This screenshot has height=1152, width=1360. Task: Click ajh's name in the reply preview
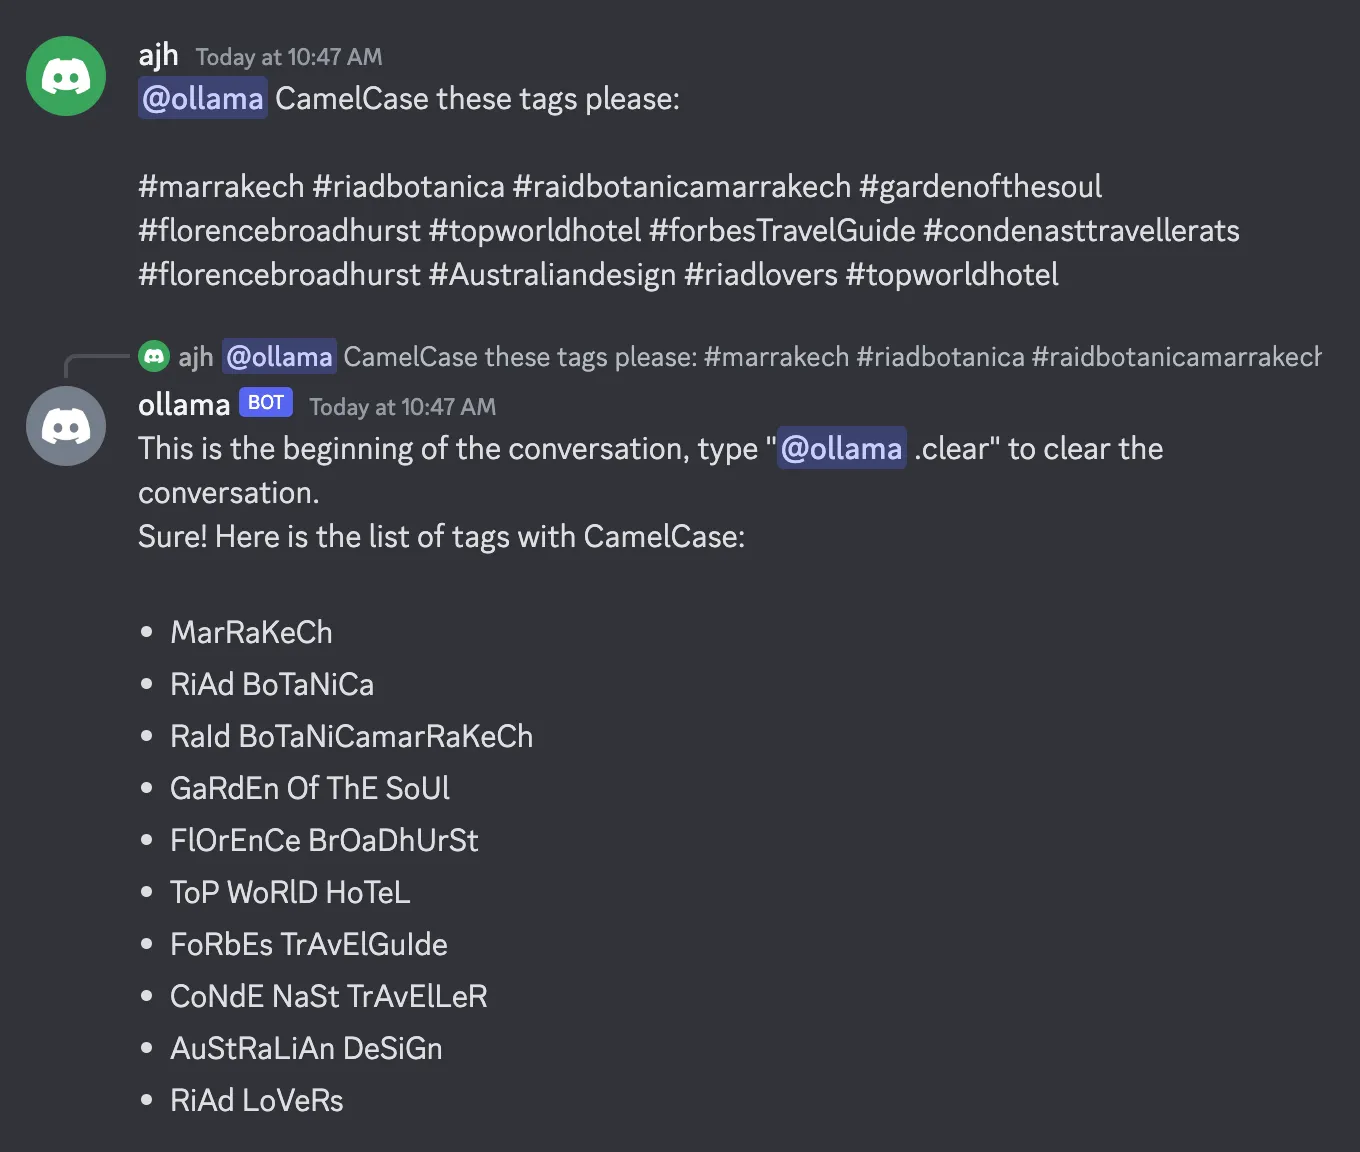196,357
